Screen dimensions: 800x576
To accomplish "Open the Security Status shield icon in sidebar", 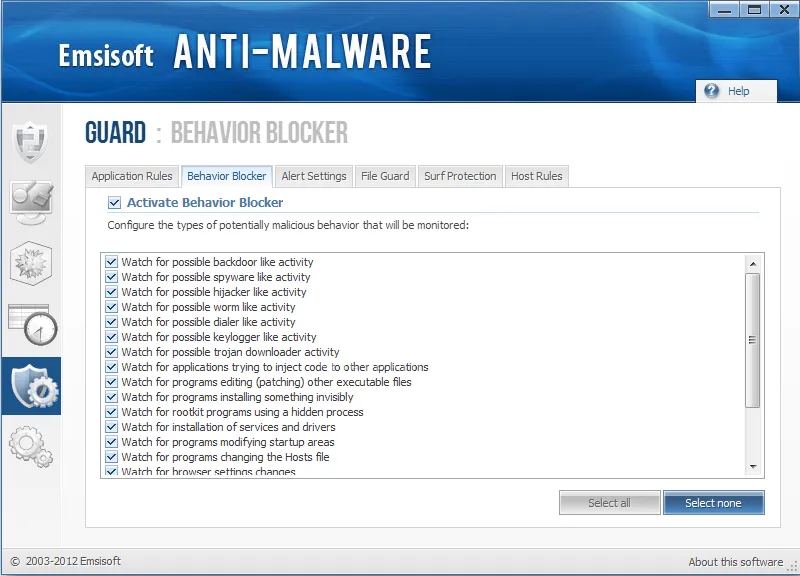I will click(31, 141).
